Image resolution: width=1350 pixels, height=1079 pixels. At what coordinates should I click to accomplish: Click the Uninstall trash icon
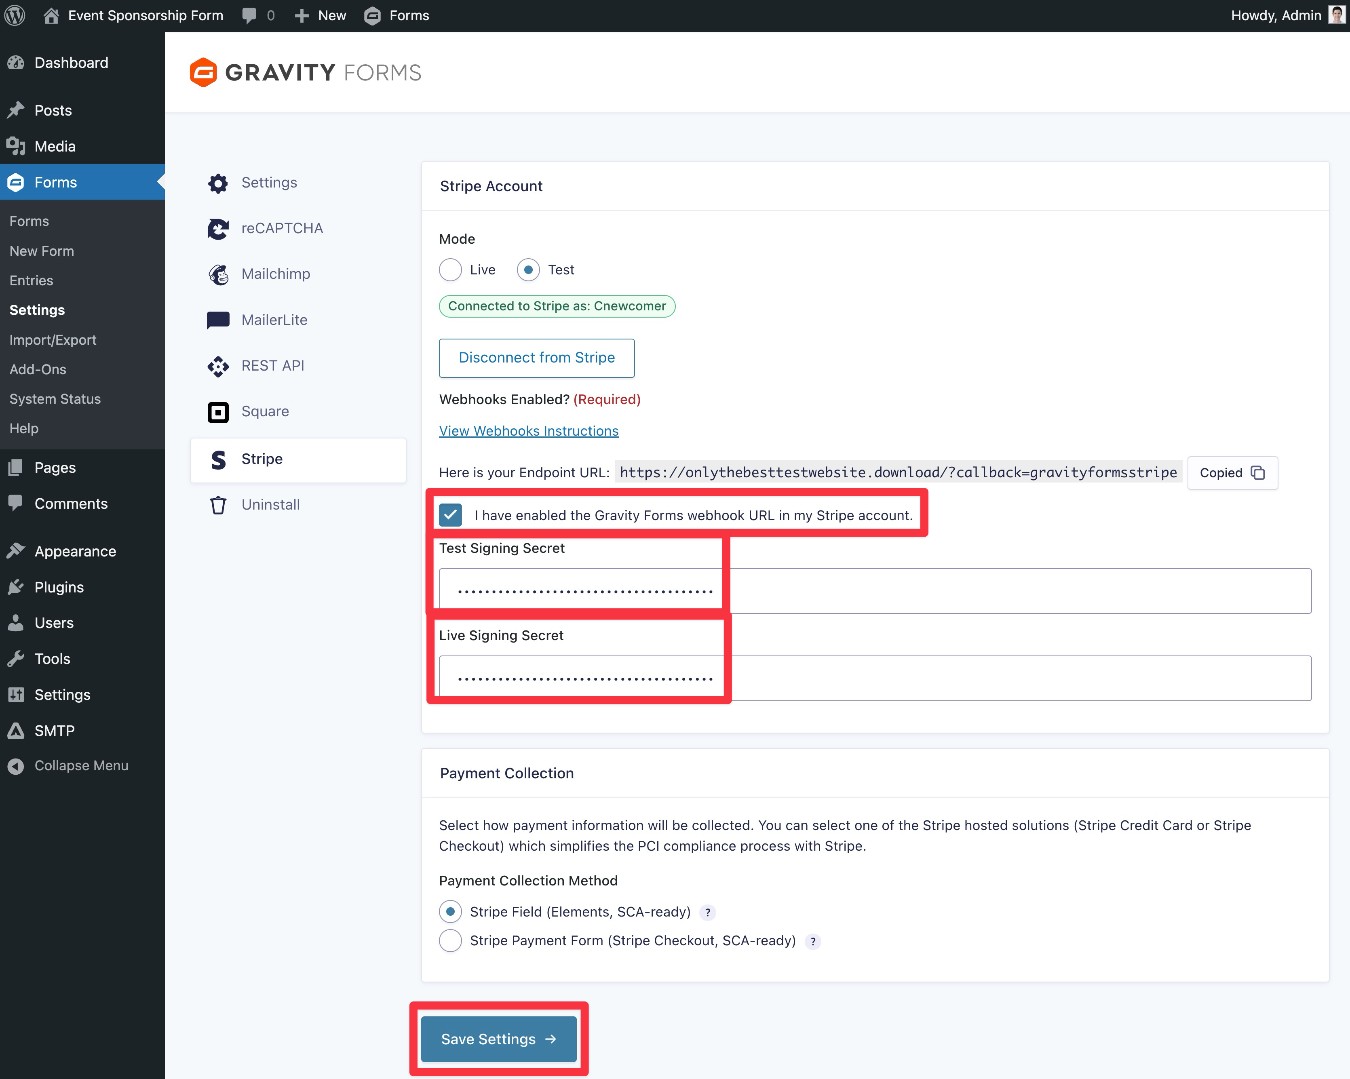click(x=218, y=505)
